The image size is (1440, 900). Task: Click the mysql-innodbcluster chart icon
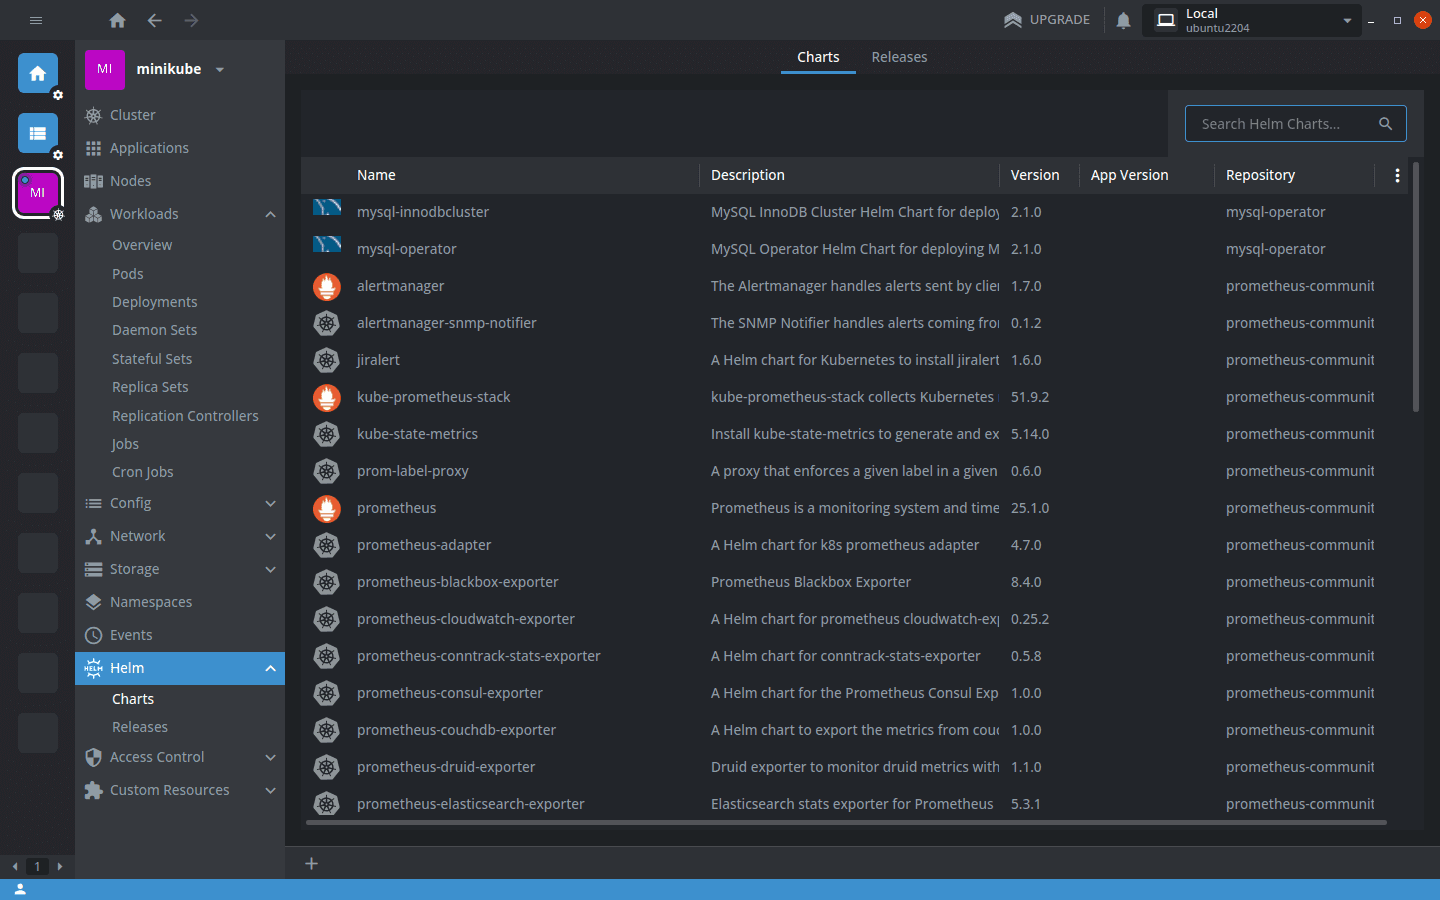pos(327,208)
